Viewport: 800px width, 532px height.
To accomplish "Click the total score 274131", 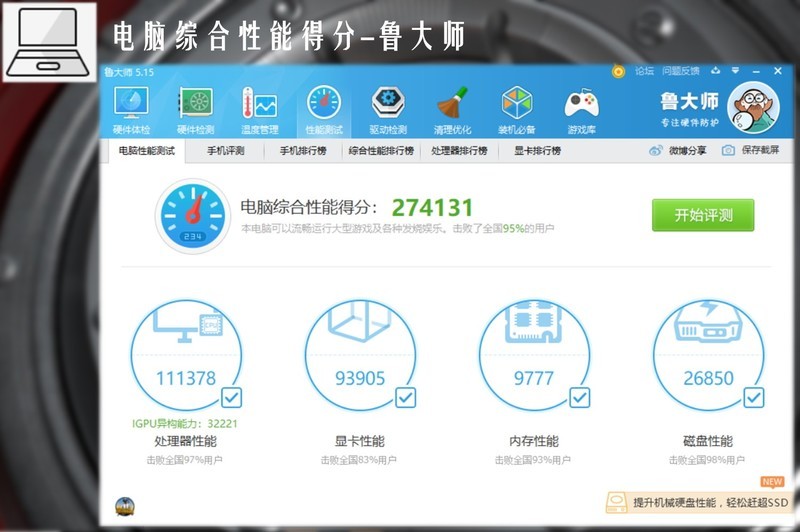I will click(x=433, y=208).
